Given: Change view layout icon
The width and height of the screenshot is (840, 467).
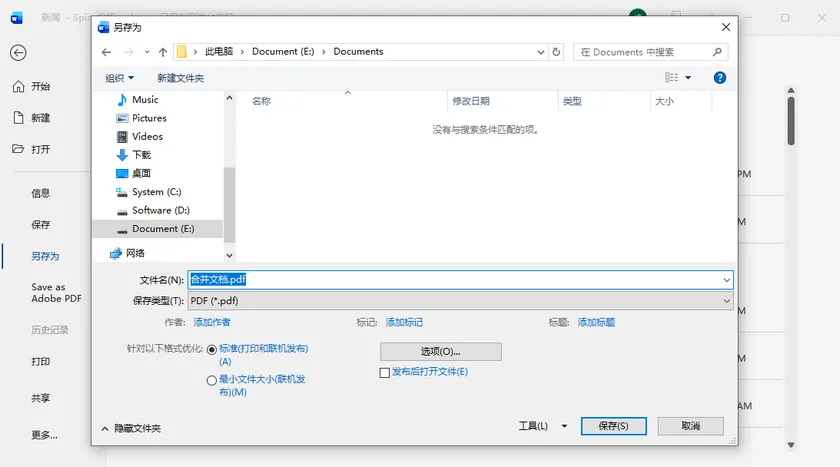Looking at the screenshot, I should pos(671,78).
